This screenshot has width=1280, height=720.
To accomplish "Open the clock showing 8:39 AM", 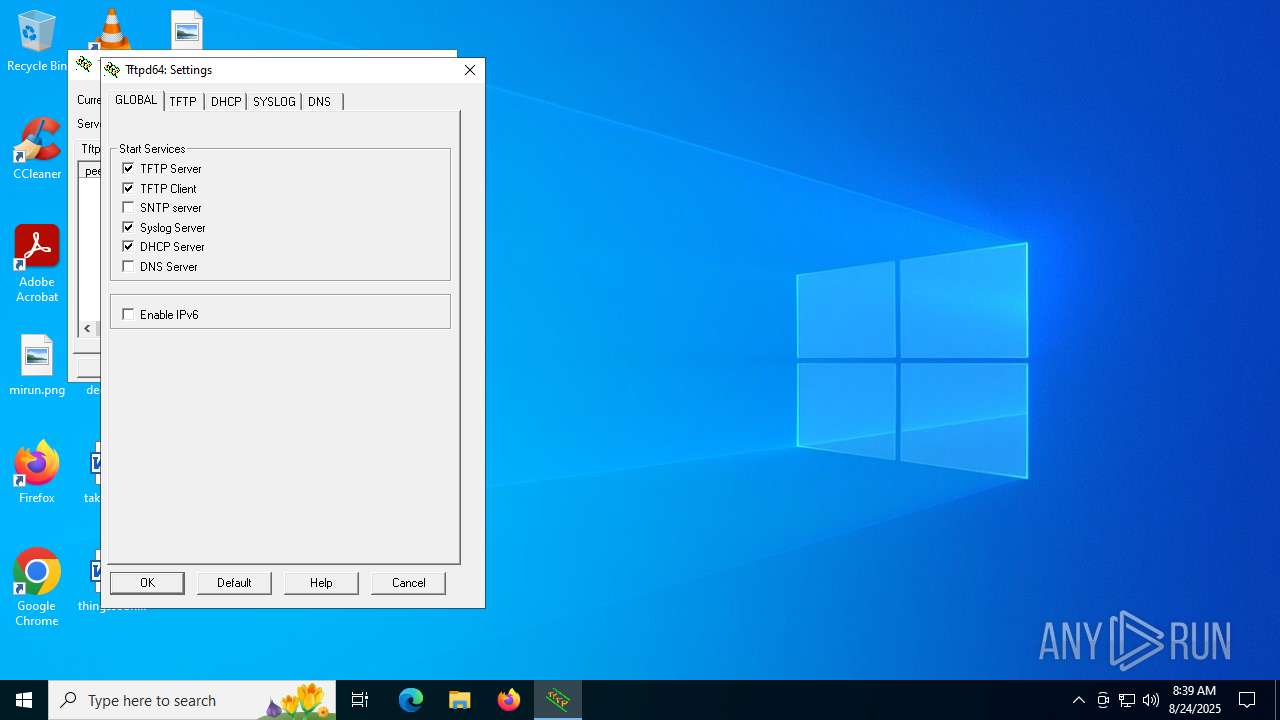I will pyautogui.click(x=1194, y=700).
